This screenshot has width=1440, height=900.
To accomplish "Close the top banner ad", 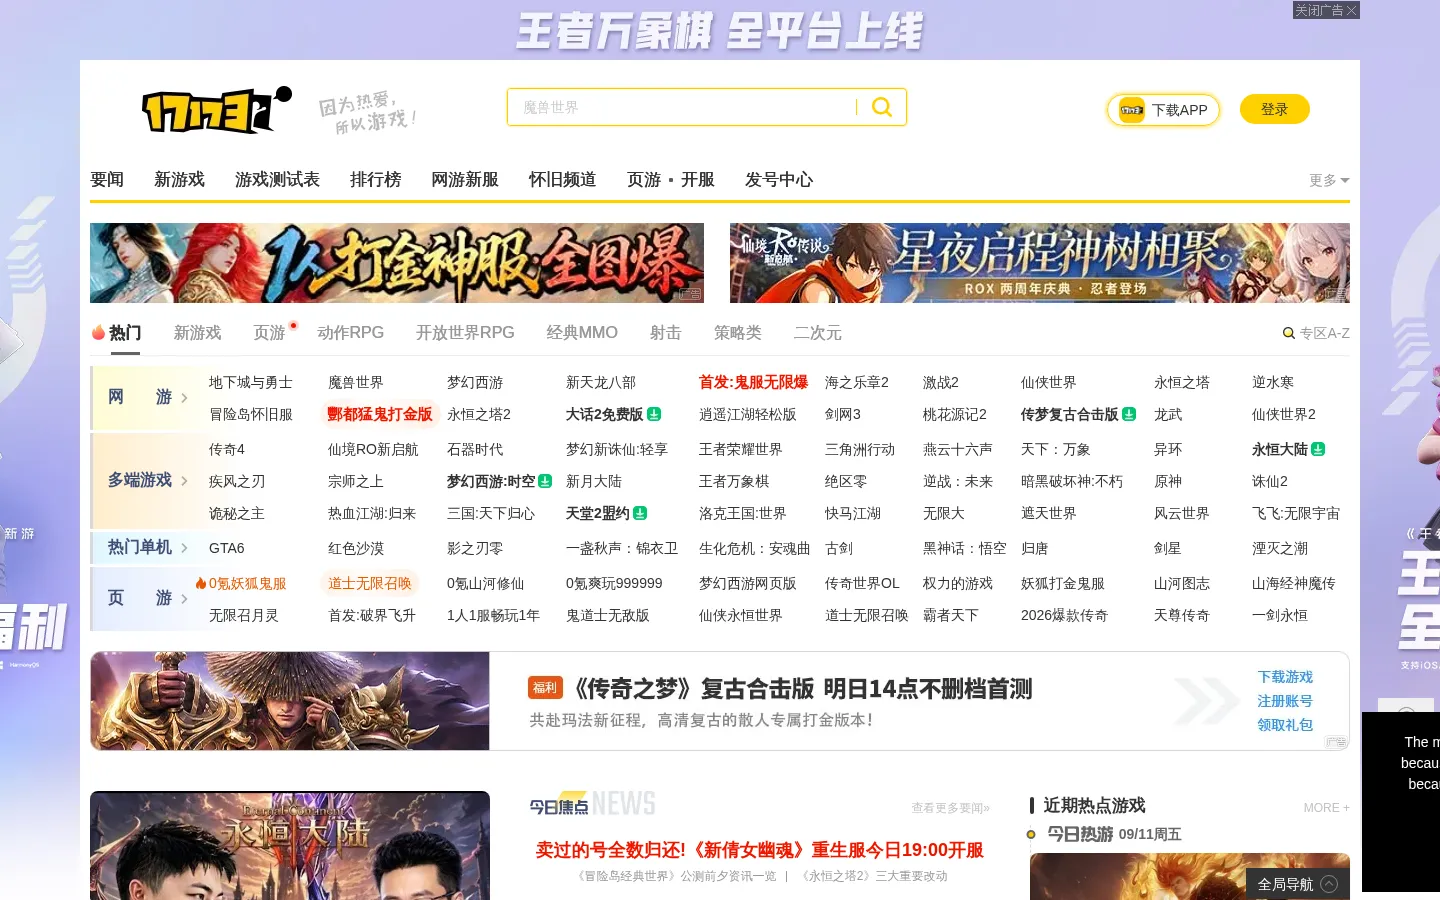I will coord(1325,10).
